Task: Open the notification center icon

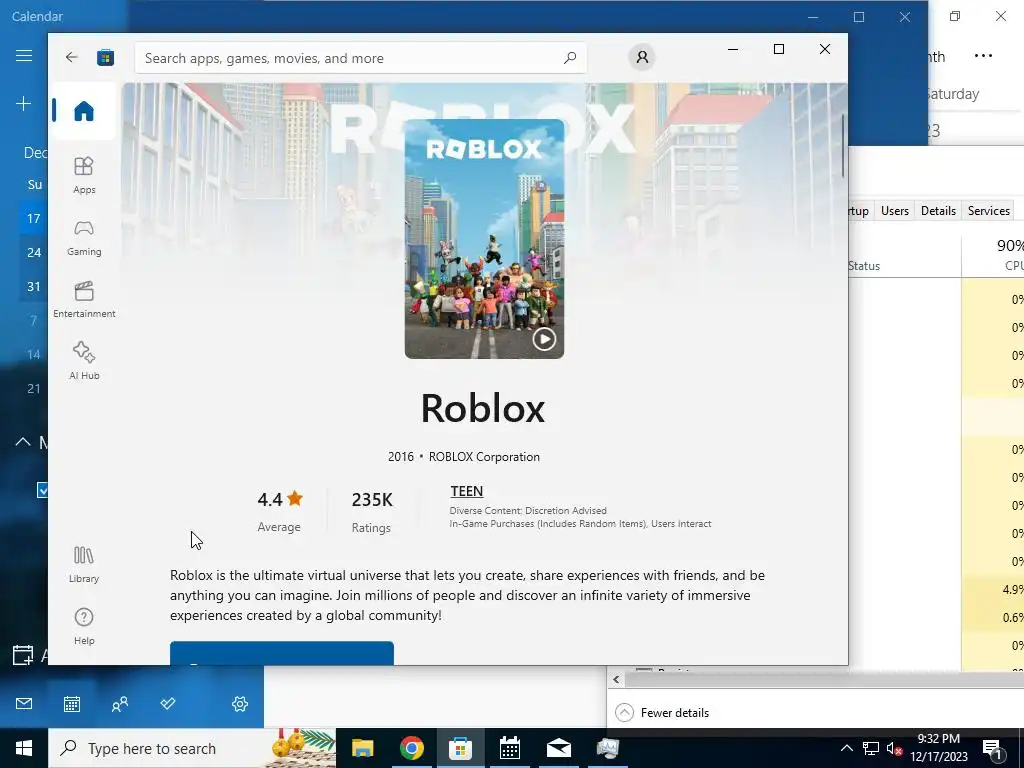Action: 992,748
